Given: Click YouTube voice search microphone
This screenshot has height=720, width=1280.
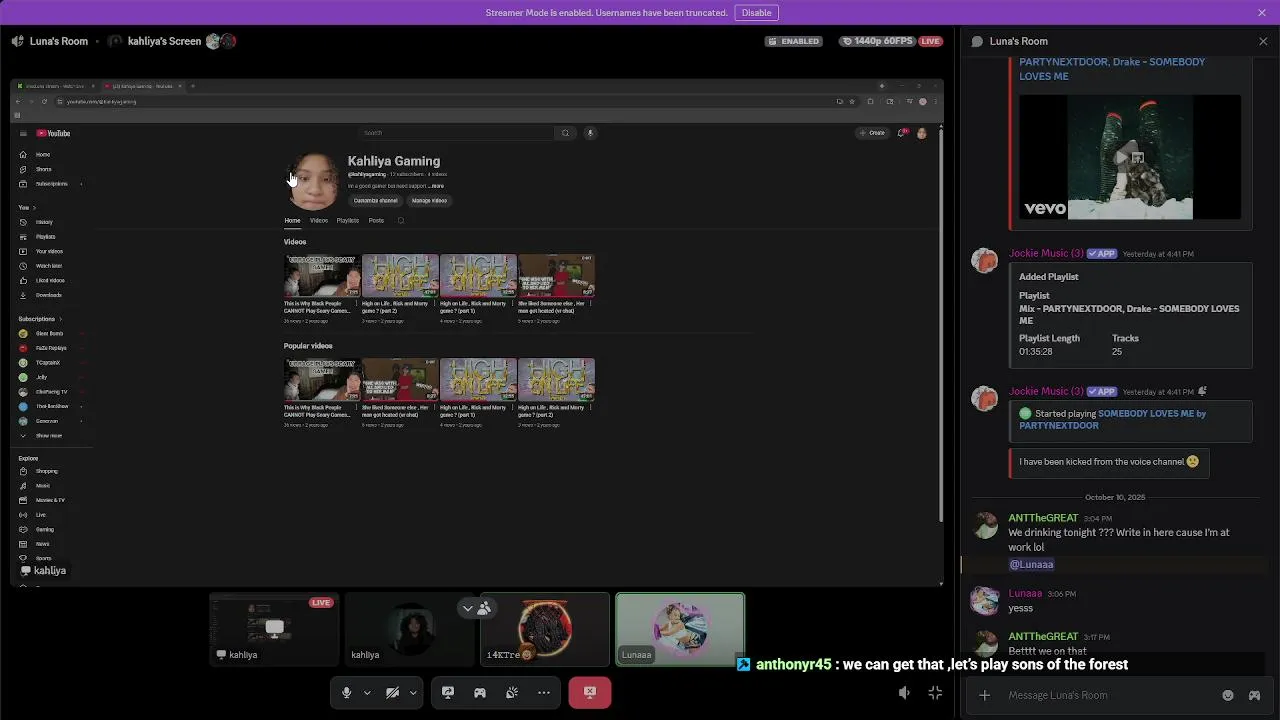Looking at the screenshot, I should tap(590, 133).
